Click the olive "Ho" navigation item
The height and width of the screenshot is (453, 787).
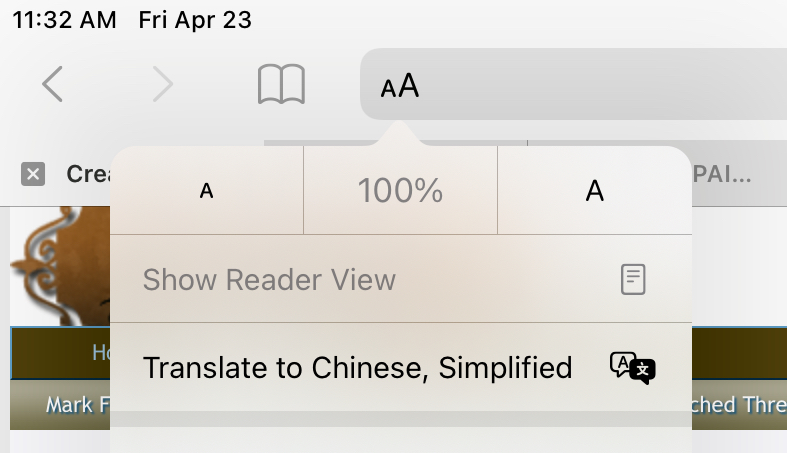(100, 352)
